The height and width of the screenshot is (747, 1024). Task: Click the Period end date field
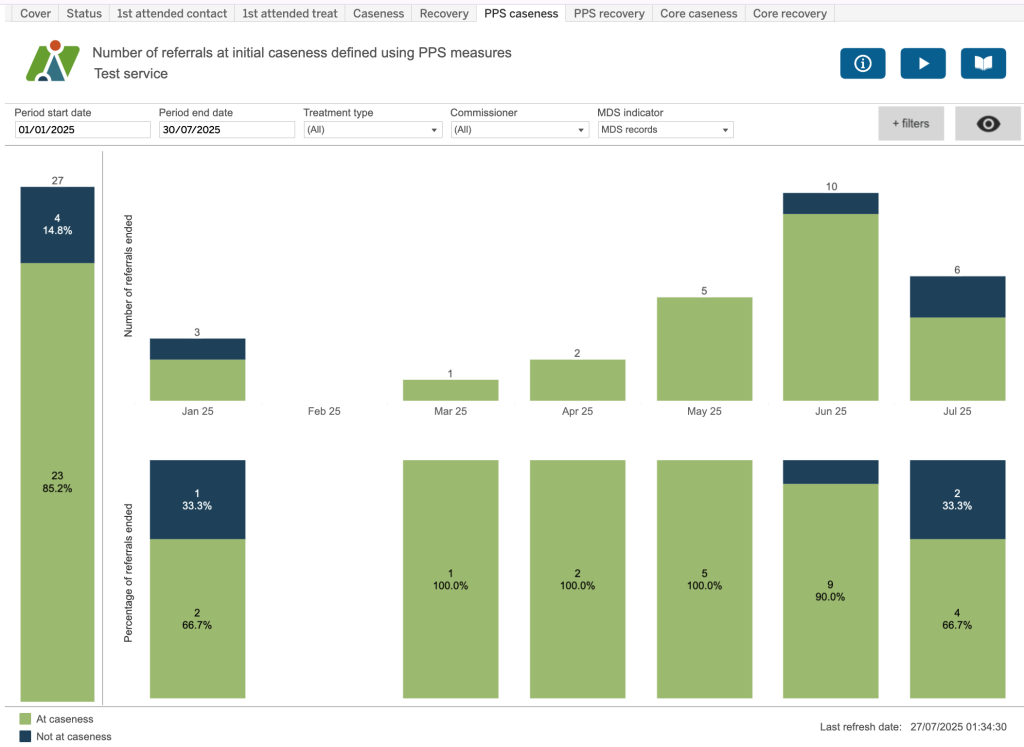coord(226,130)
